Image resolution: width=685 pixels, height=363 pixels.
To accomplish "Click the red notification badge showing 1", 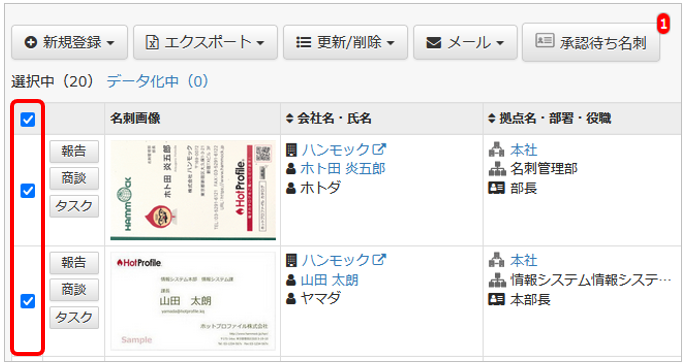I will click(x=663, y=24).
